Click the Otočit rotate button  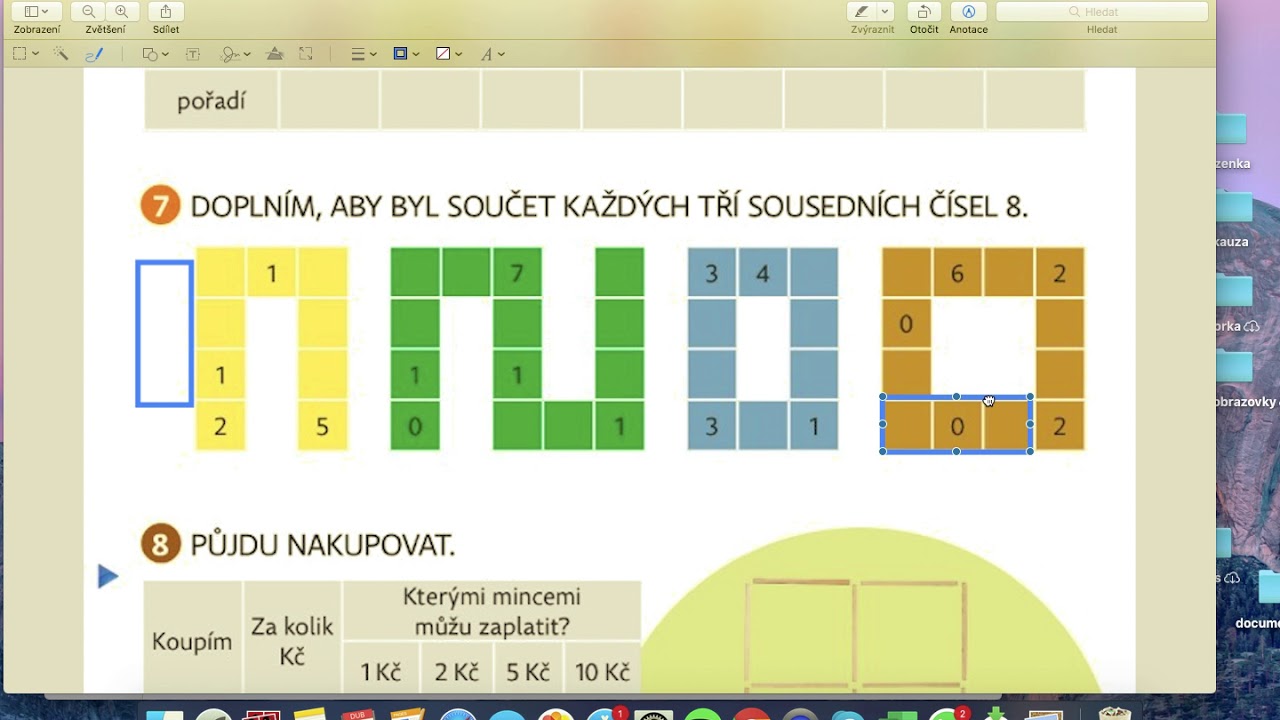click(x=924, y=11)
